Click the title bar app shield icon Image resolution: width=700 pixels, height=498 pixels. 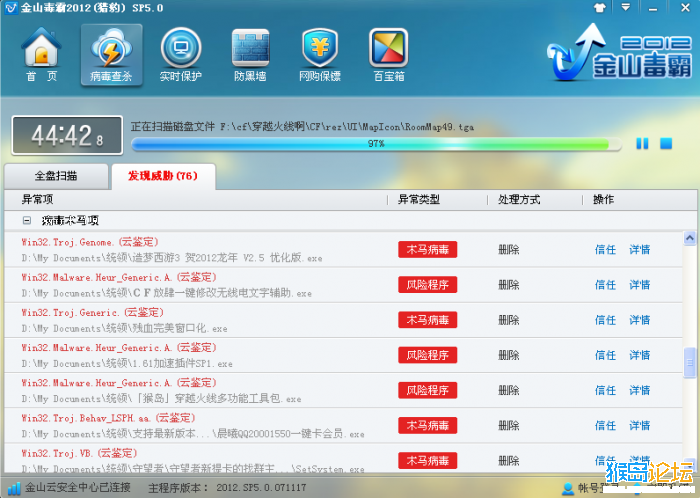[x=11, y=8]
